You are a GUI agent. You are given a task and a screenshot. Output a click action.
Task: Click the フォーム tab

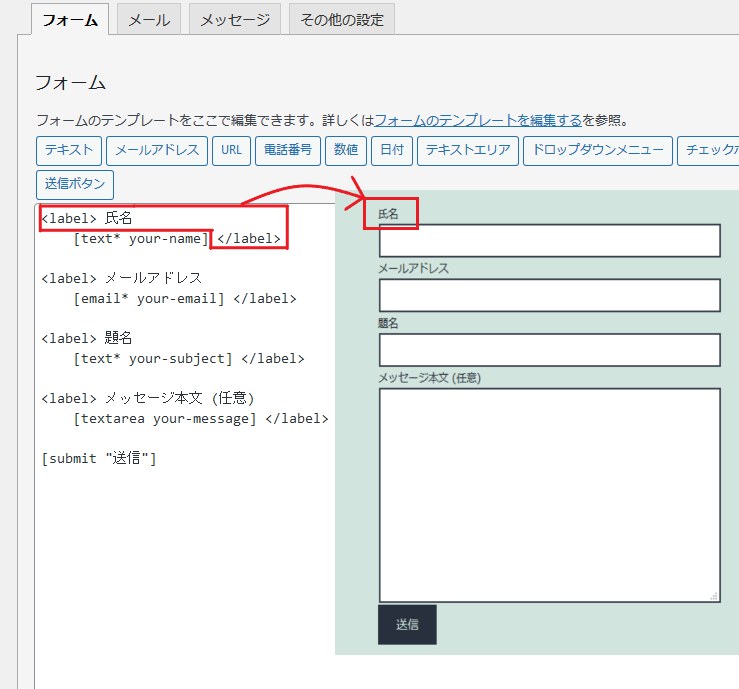coord(70,20)
